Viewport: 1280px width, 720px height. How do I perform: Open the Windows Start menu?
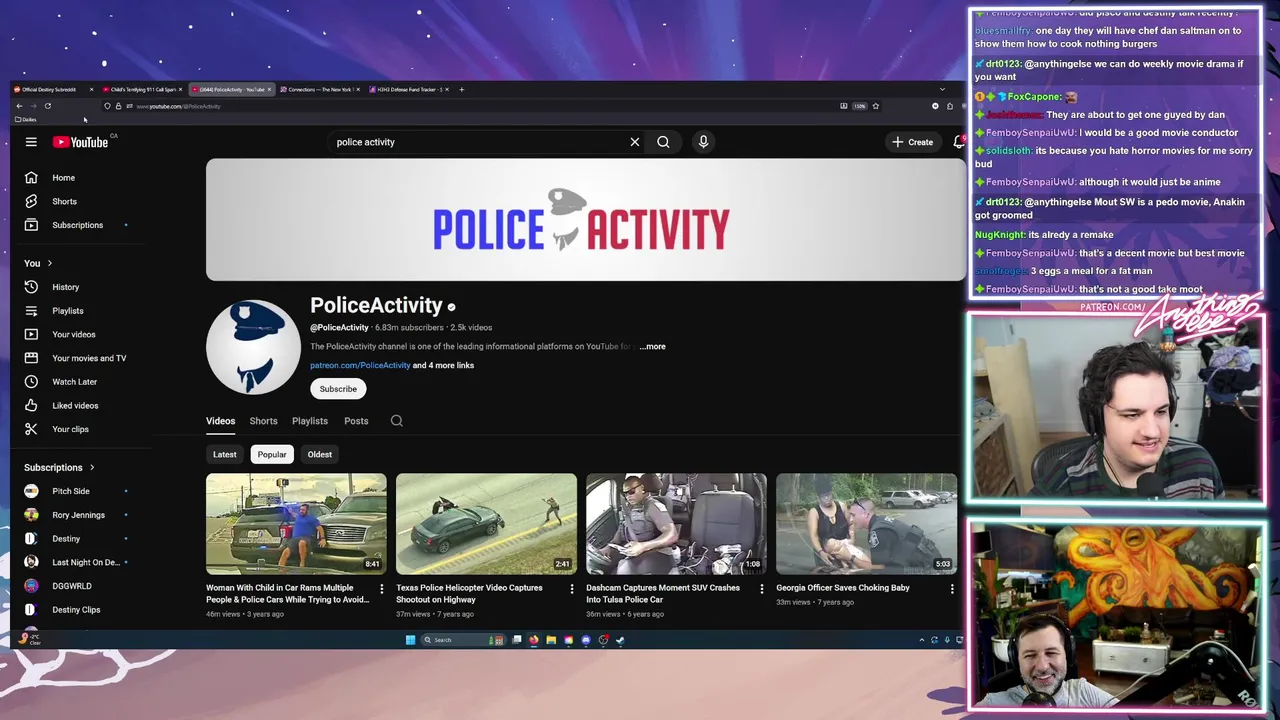[410, 640]
